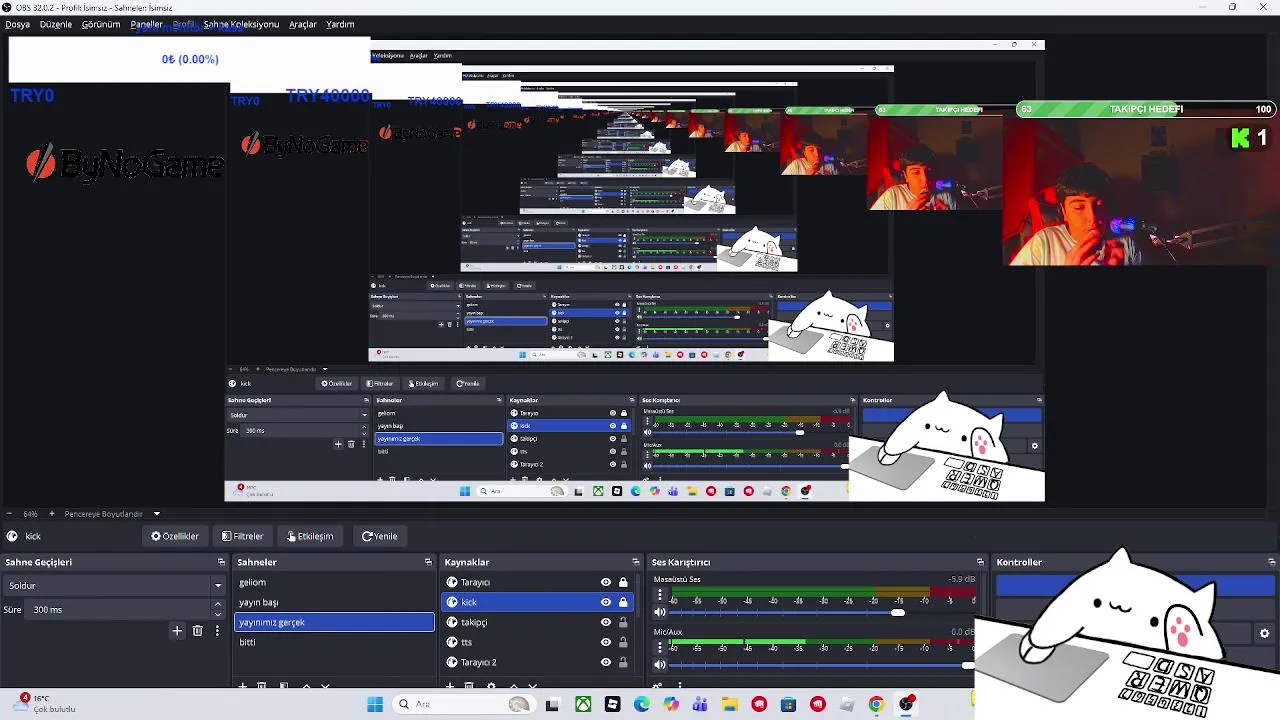Open Mic/Aux three-dot options
The image size is (1280, 720).
(659, 647)
